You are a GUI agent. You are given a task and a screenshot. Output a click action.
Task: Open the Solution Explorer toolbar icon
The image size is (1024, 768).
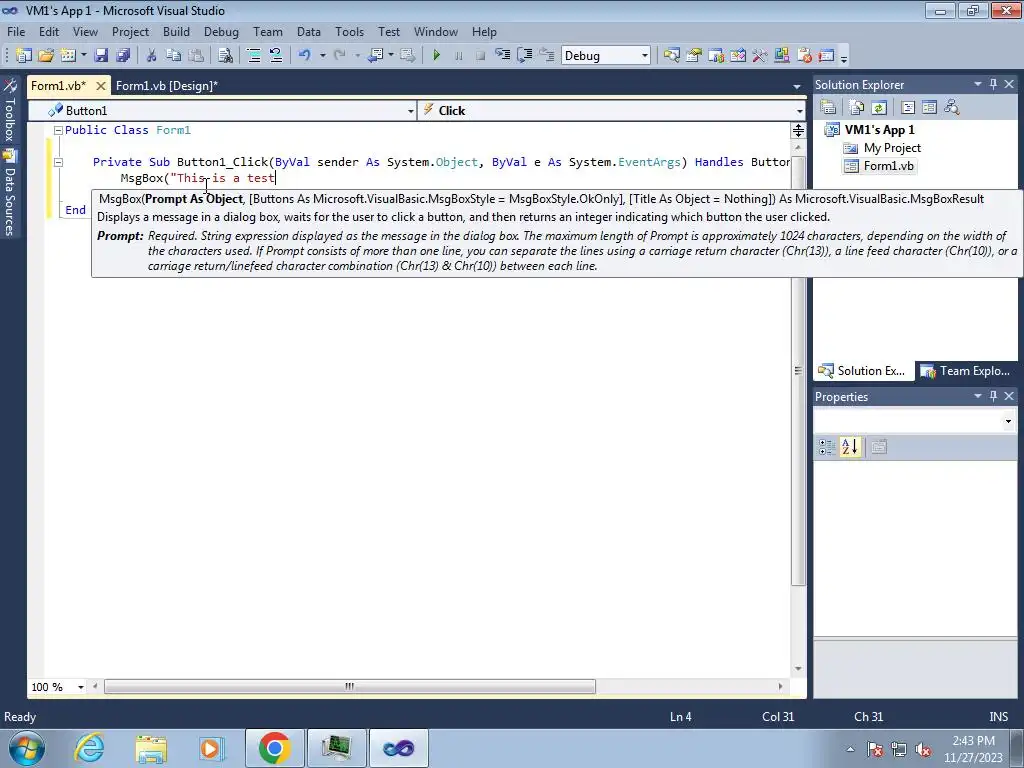(x=671, y=56)
